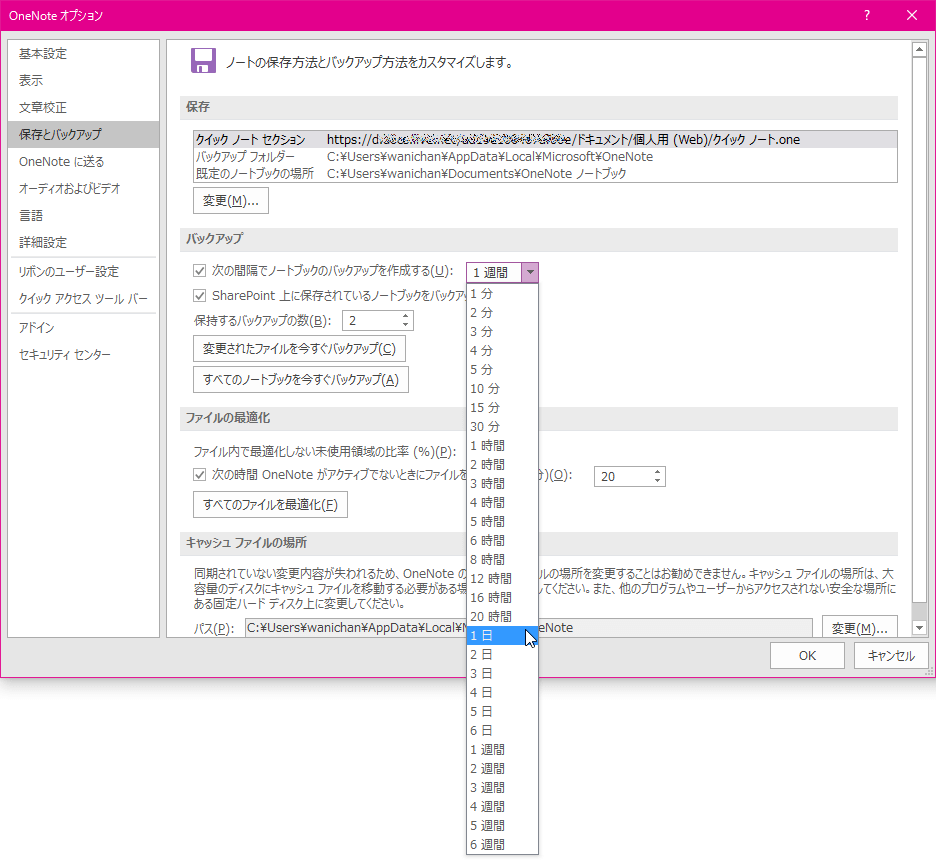The image size is (936, 860).
Task: Select 既定のノートブックの場所 row
Action: pyautogui.click(x=545, y=174)
